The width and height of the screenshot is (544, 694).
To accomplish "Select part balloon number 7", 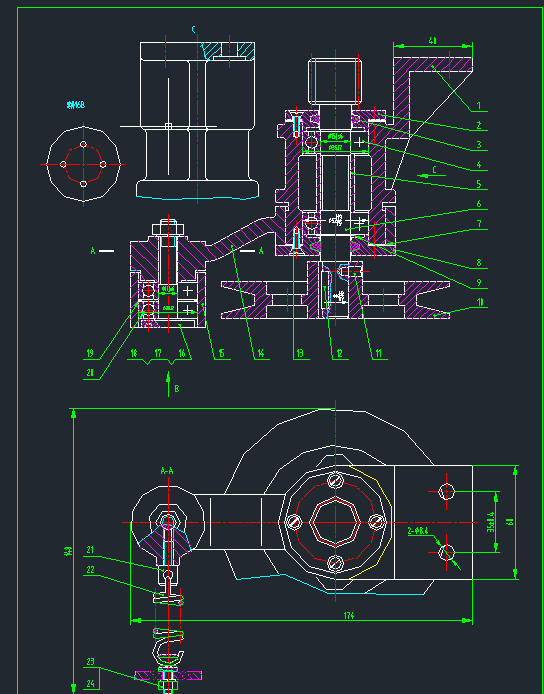I will click(x=479, y=224).
